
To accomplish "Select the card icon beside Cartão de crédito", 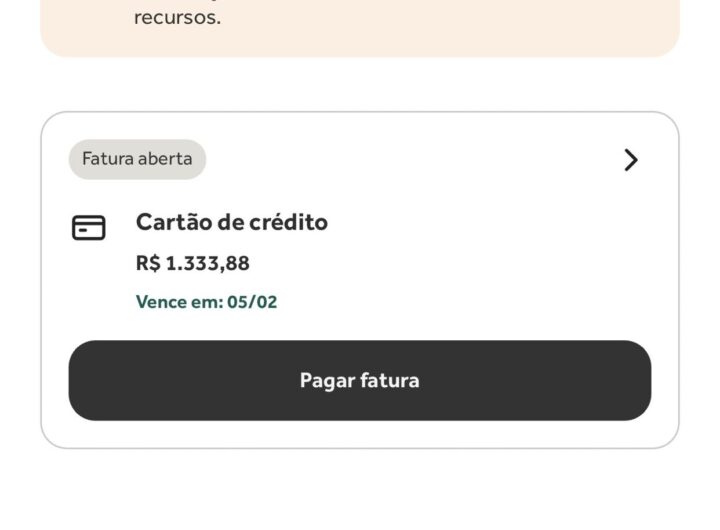I will coord(89,227).
